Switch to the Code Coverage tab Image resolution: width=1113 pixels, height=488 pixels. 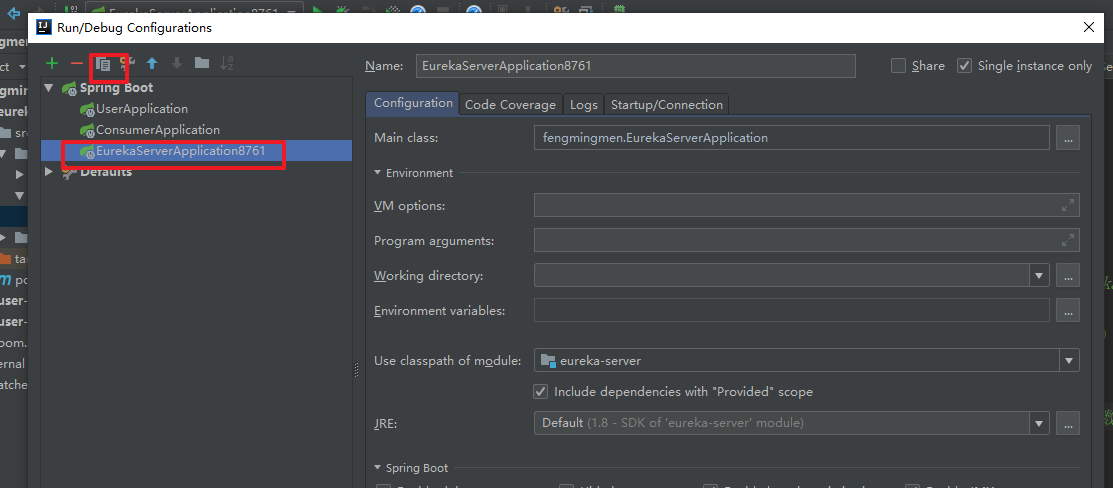(x=510, y=104)
